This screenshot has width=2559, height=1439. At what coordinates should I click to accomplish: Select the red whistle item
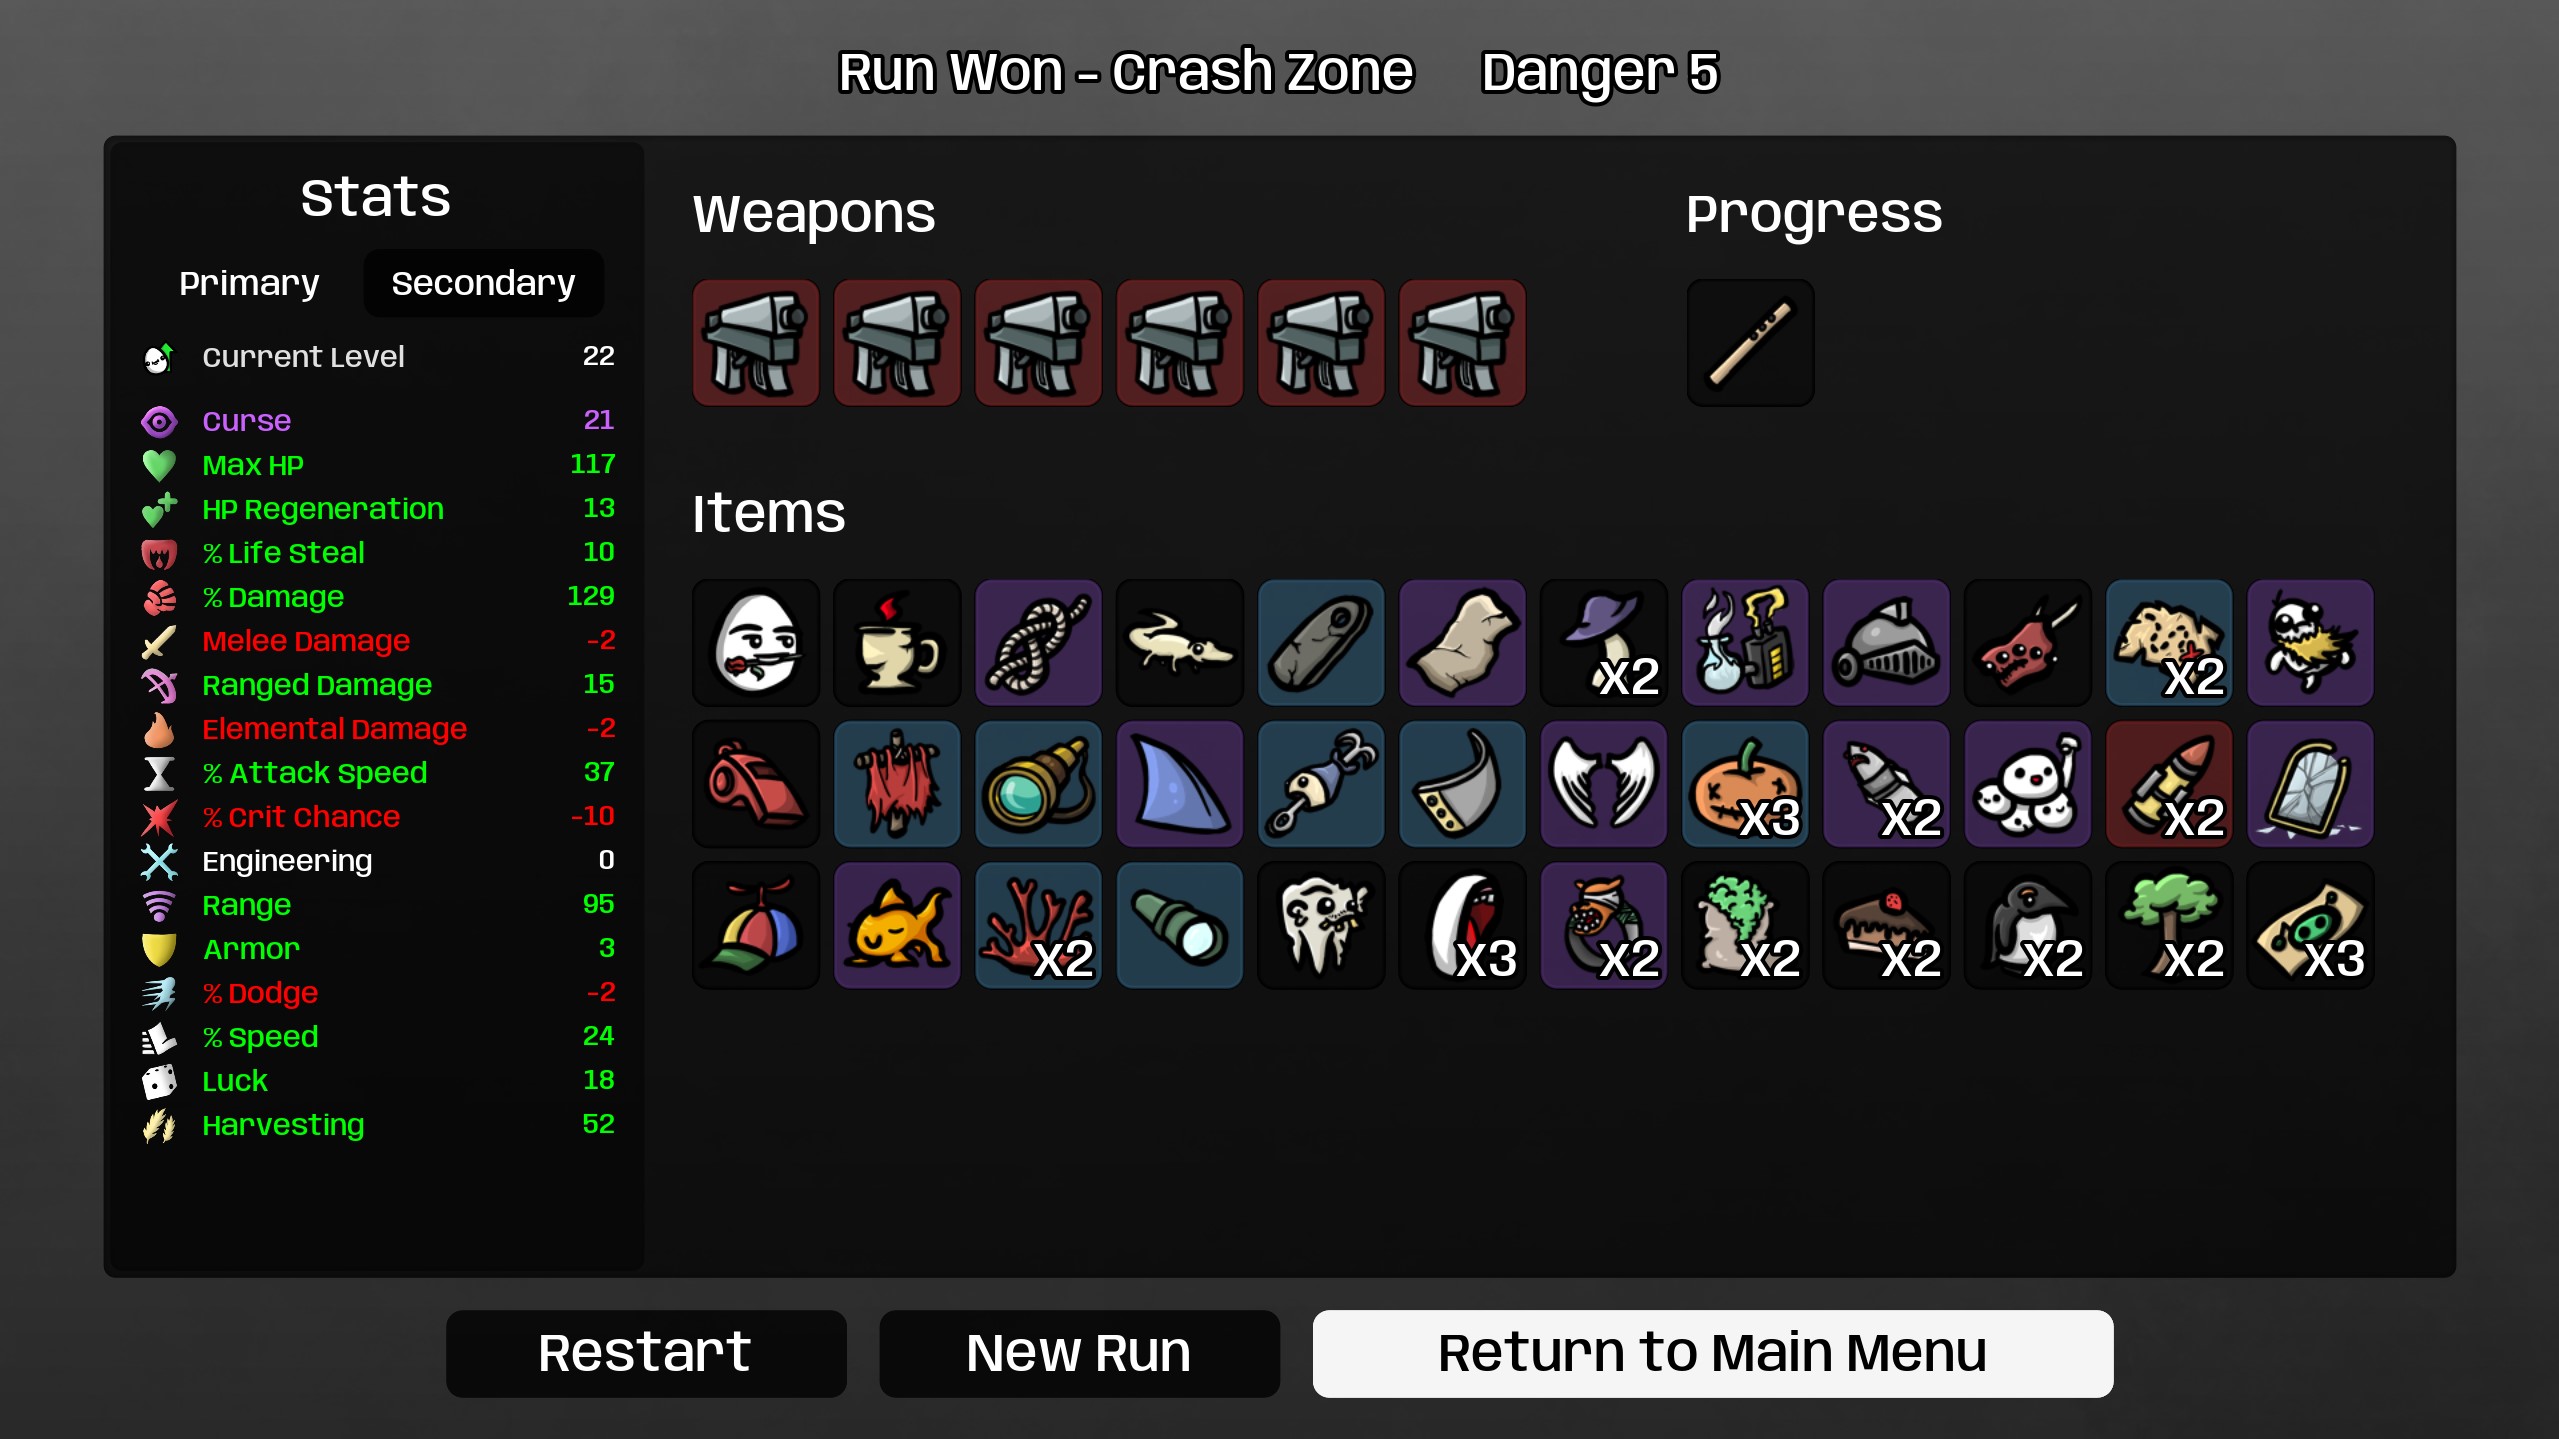[x=755, y=784]
